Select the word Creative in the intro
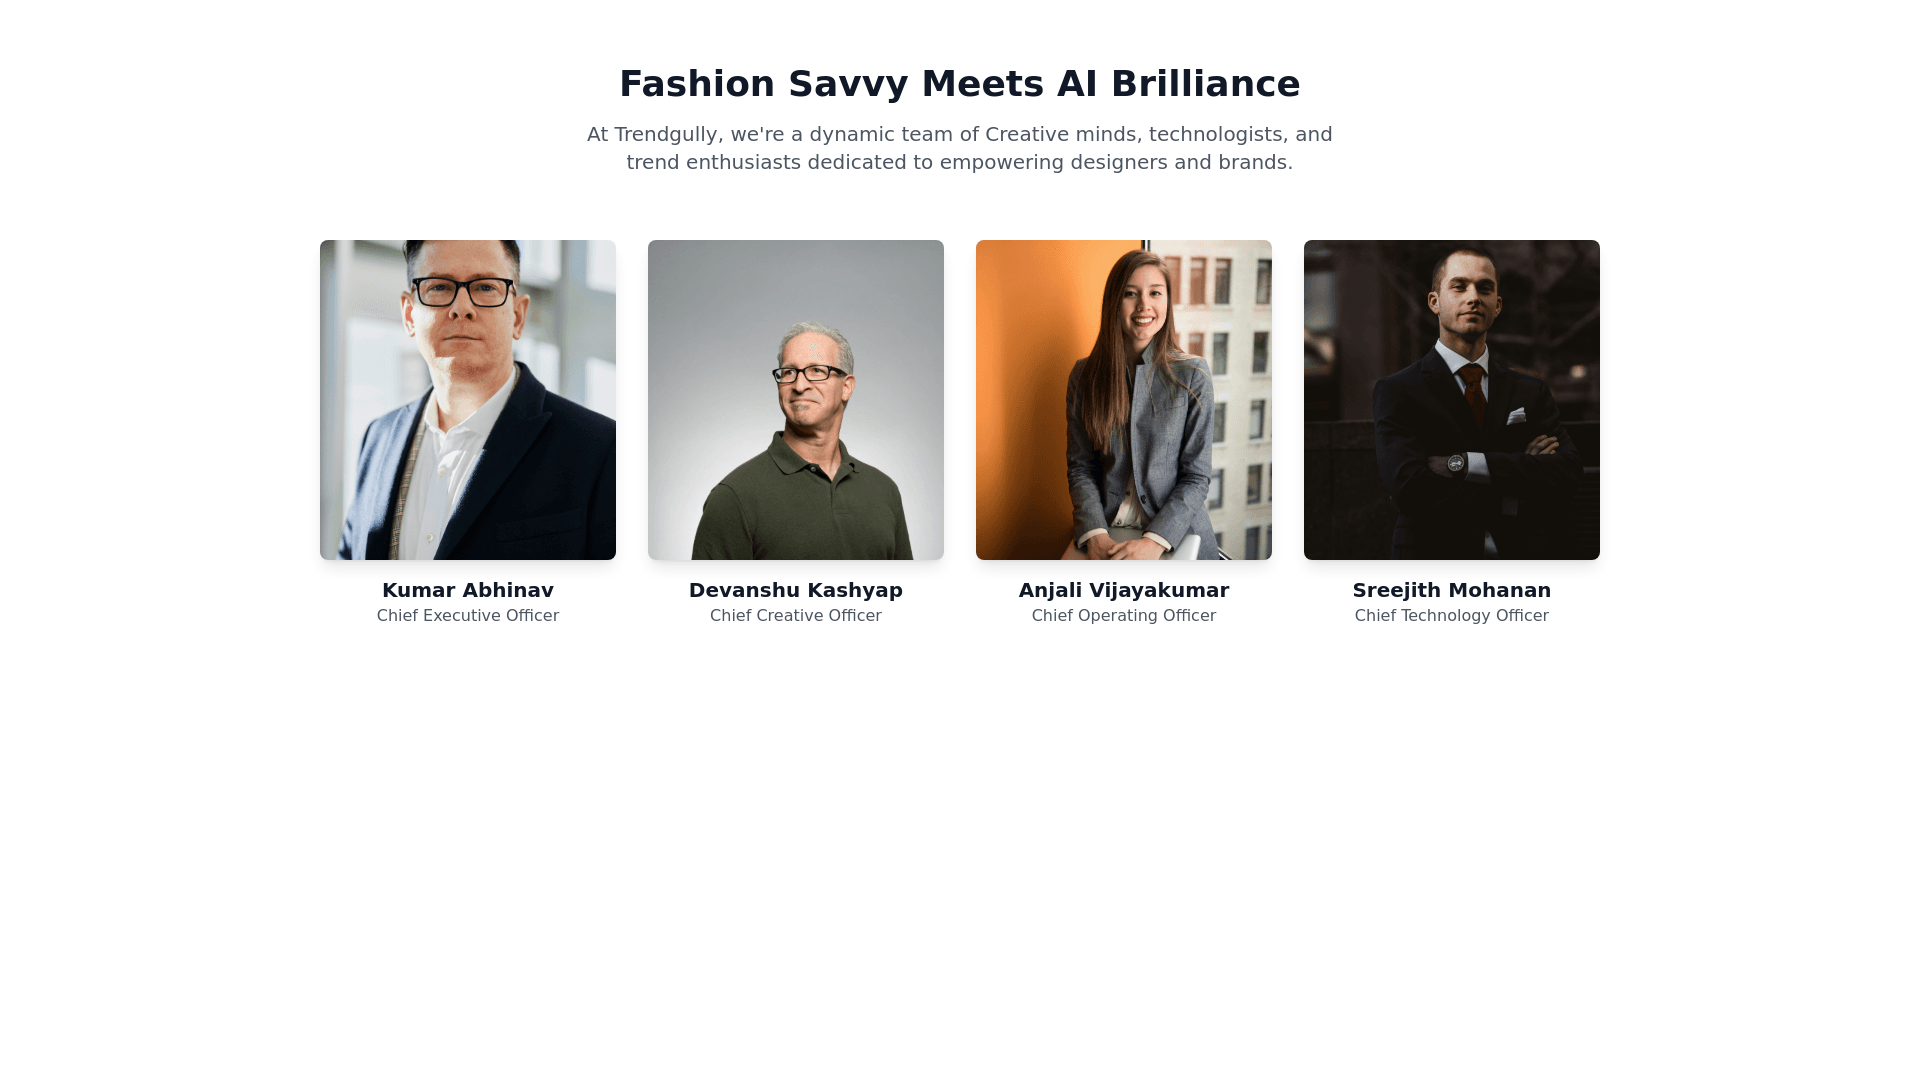 click(x=1027, y=134)
